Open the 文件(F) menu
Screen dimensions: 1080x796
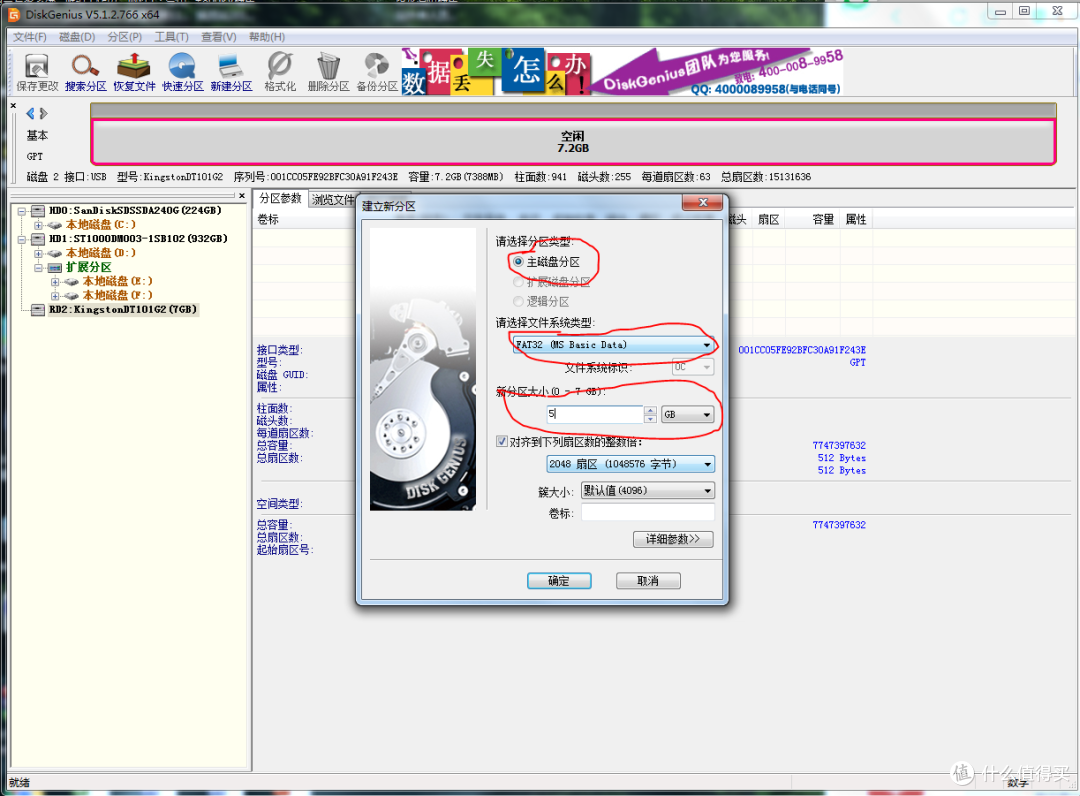(30, 36)
